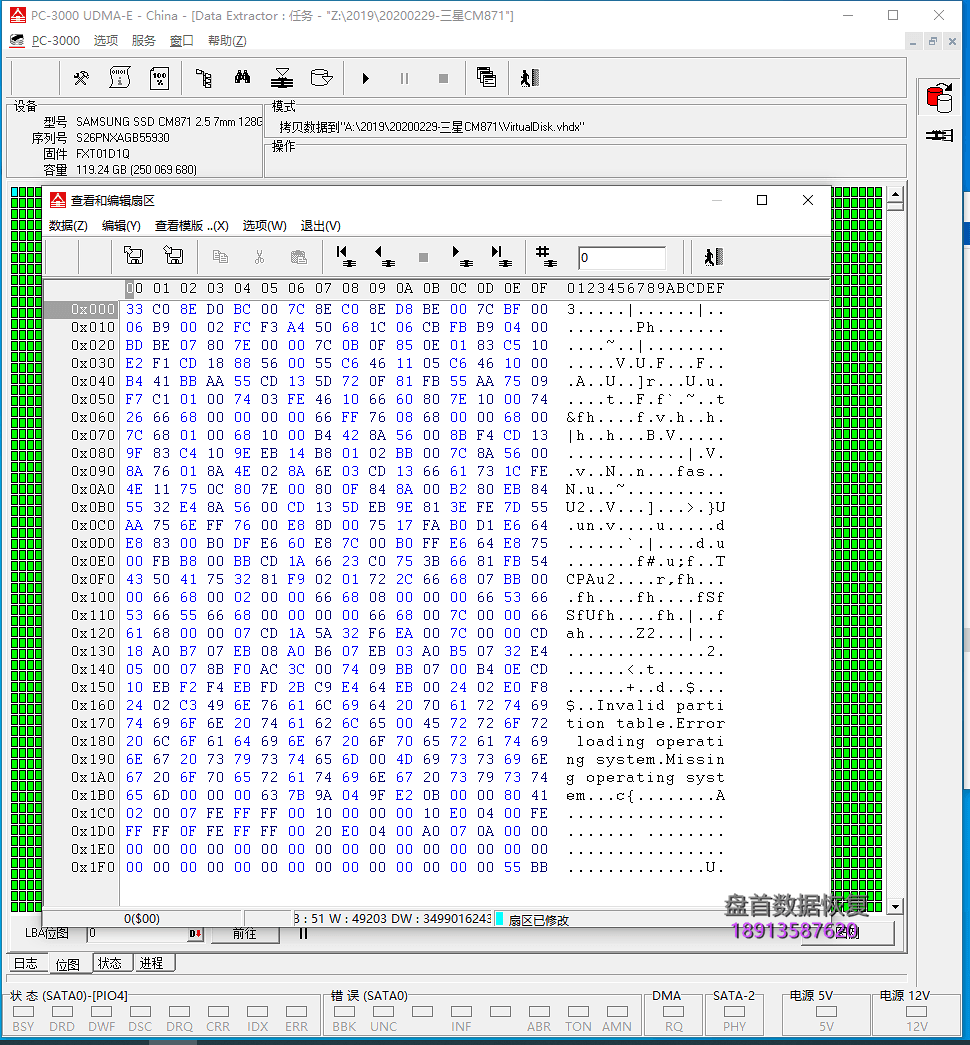Click the first save sector icon in sector editor

[134, 256]
